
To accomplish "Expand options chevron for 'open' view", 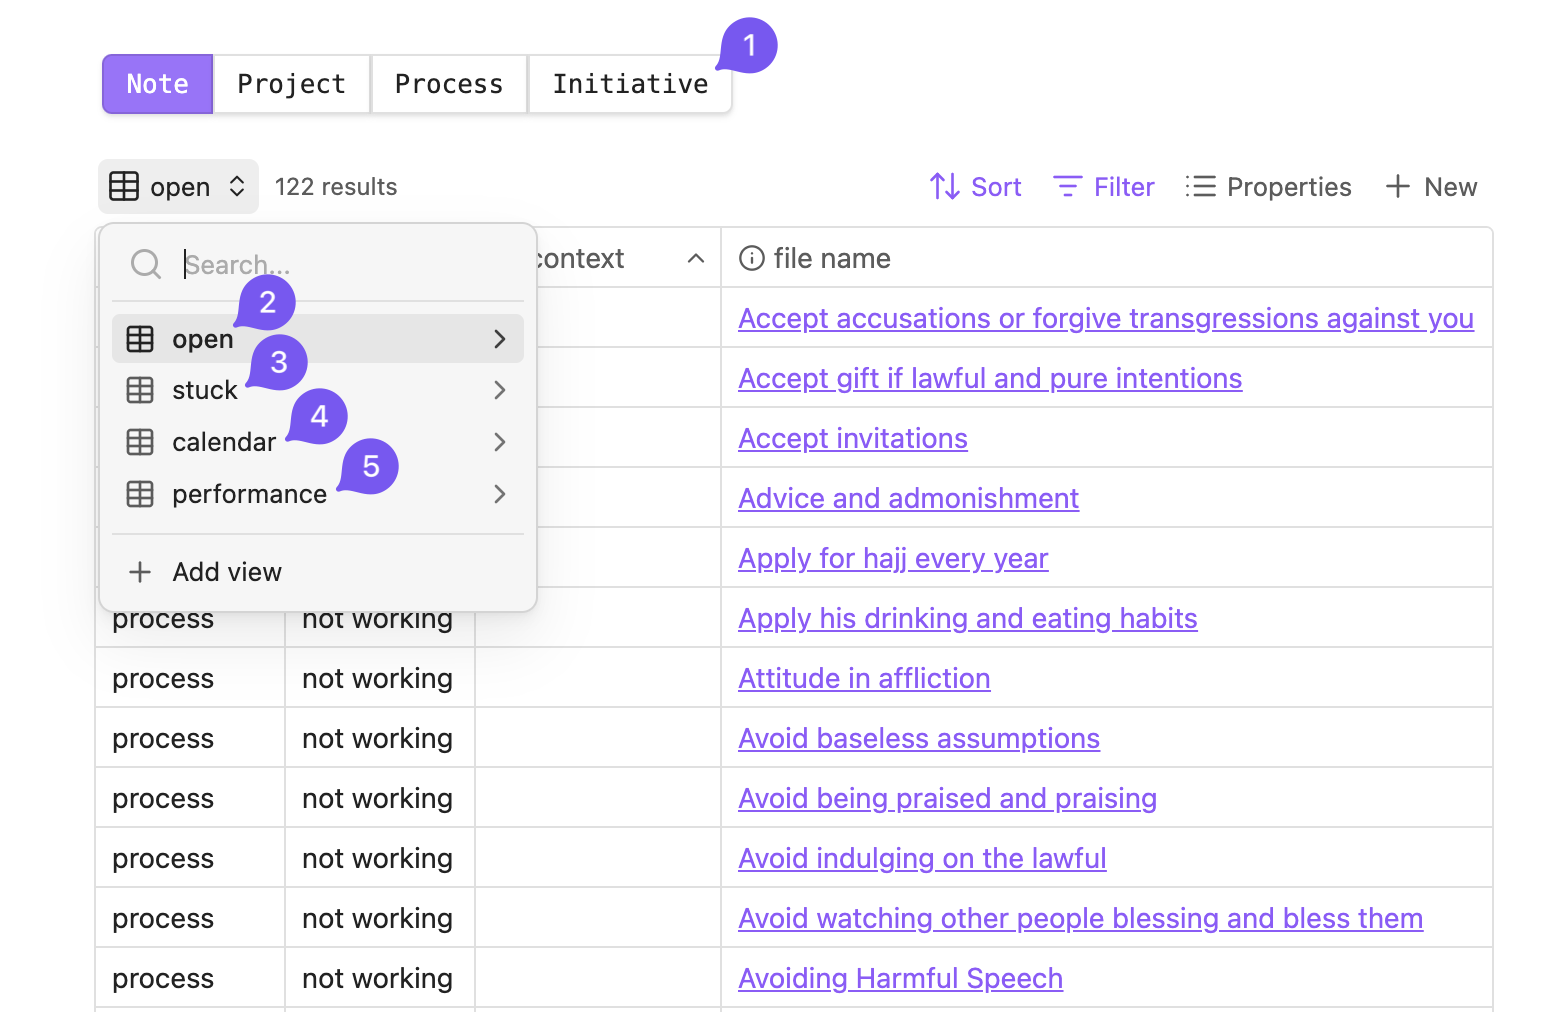I will (500, 339).
